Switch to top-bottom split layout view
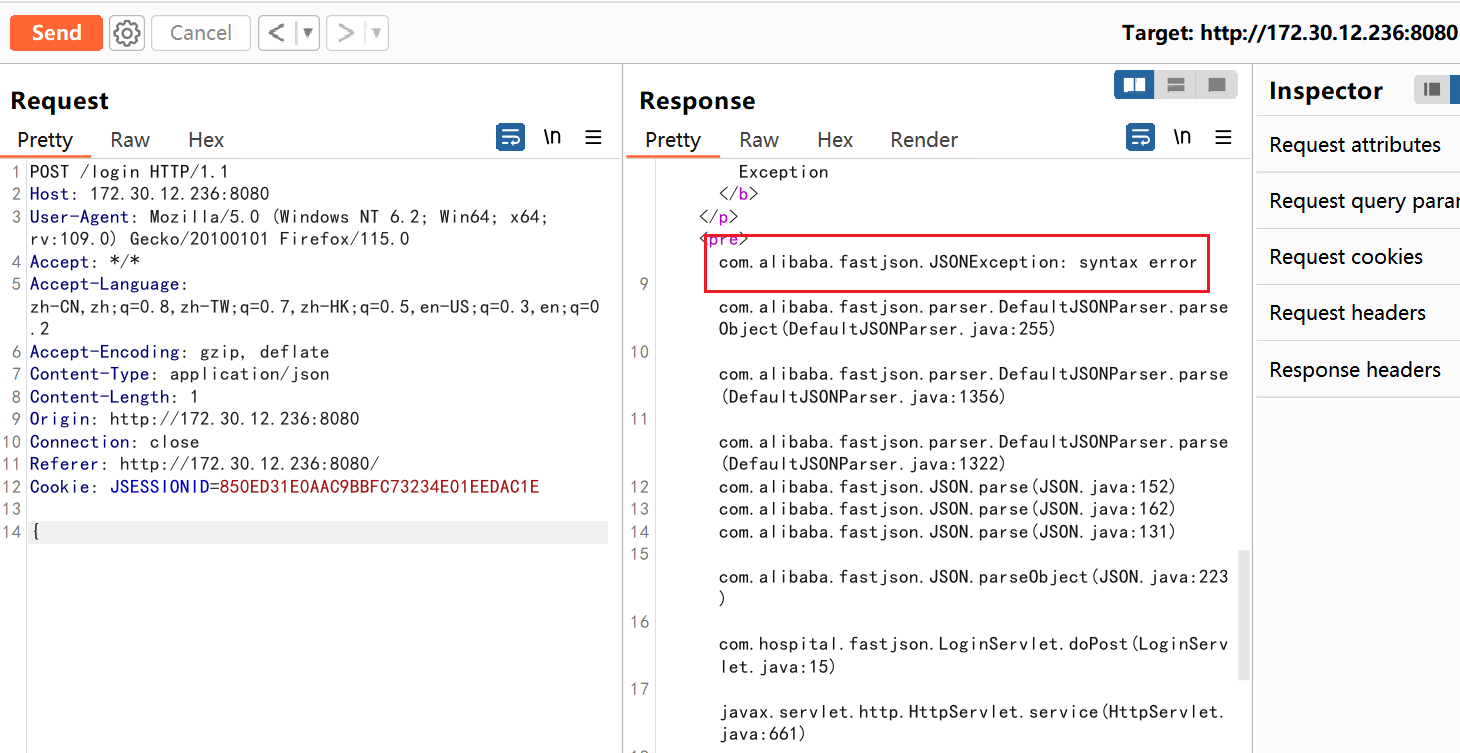This screenshot has height=753, width=1460. pos(1176,85)
